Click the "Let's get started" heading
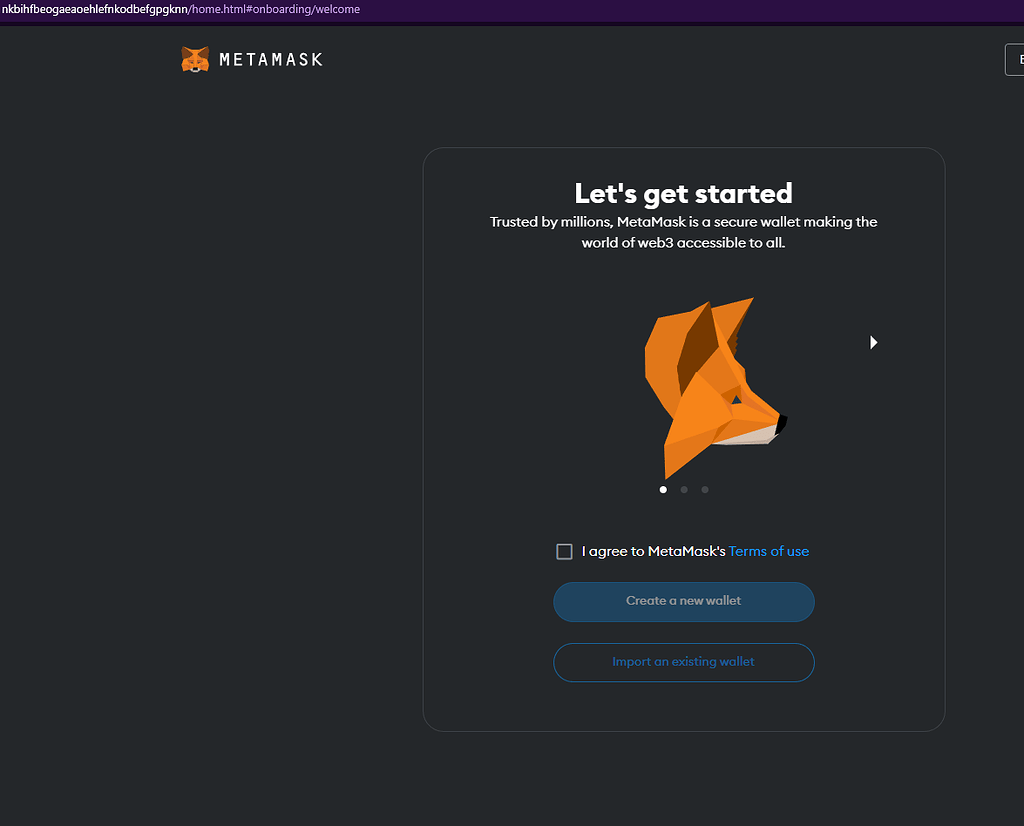 [683, 193]
